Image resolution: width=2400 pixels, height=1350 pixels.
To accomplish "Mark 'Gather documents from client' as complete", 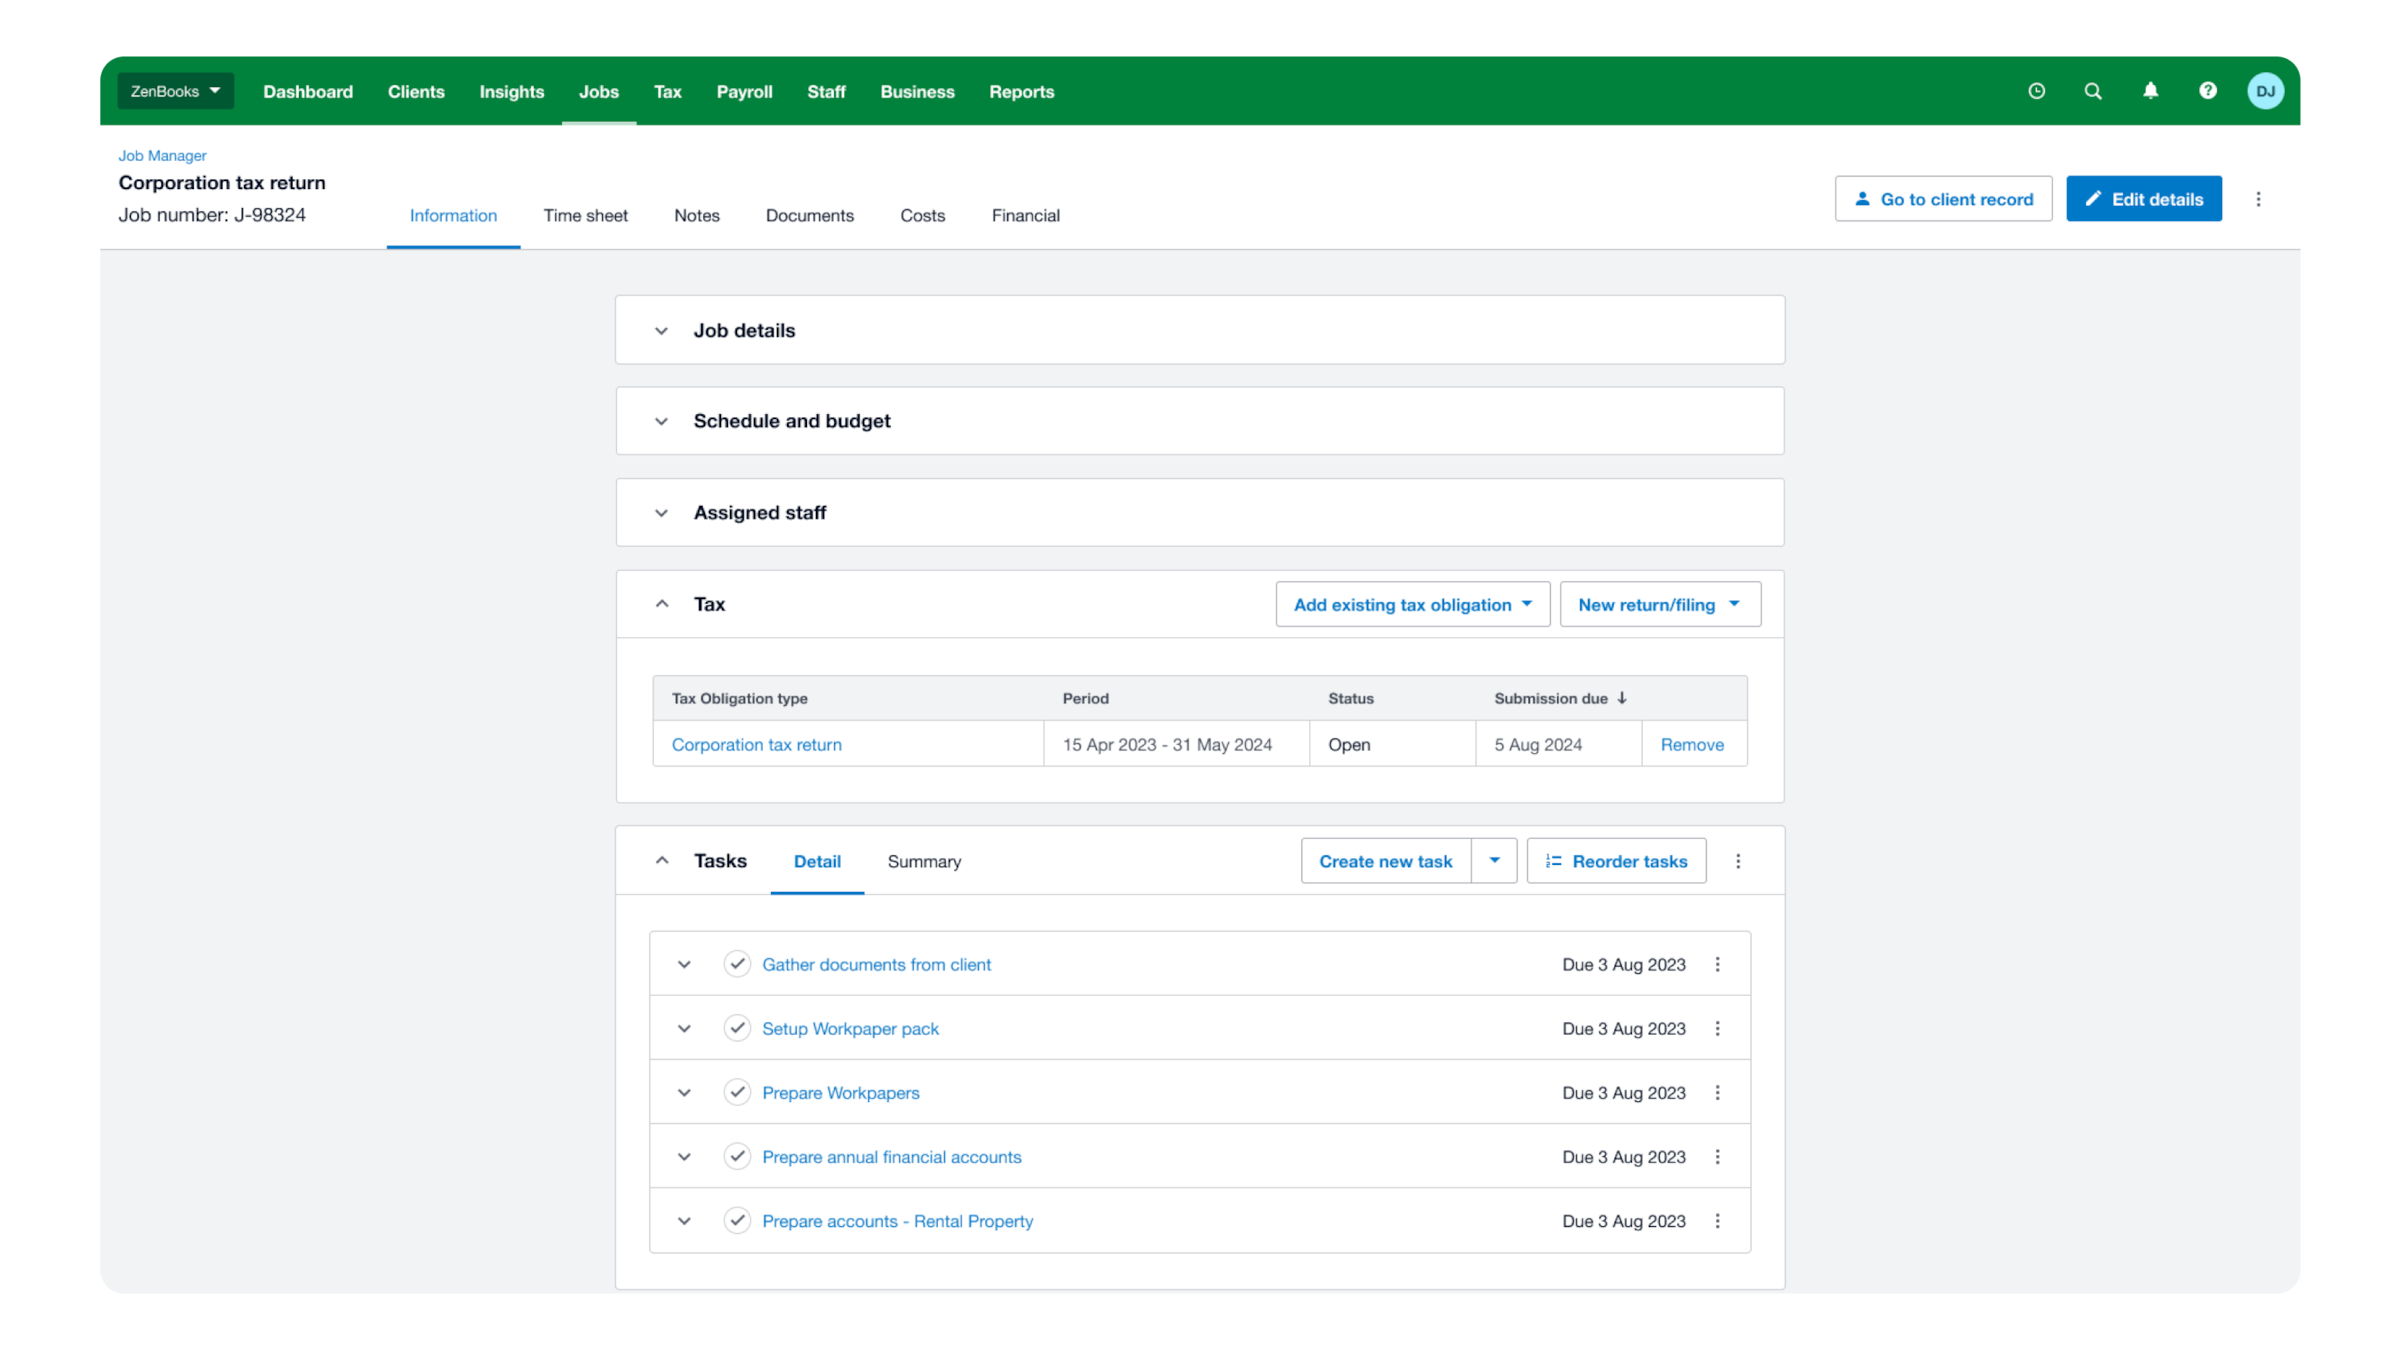I will (737, 963).
